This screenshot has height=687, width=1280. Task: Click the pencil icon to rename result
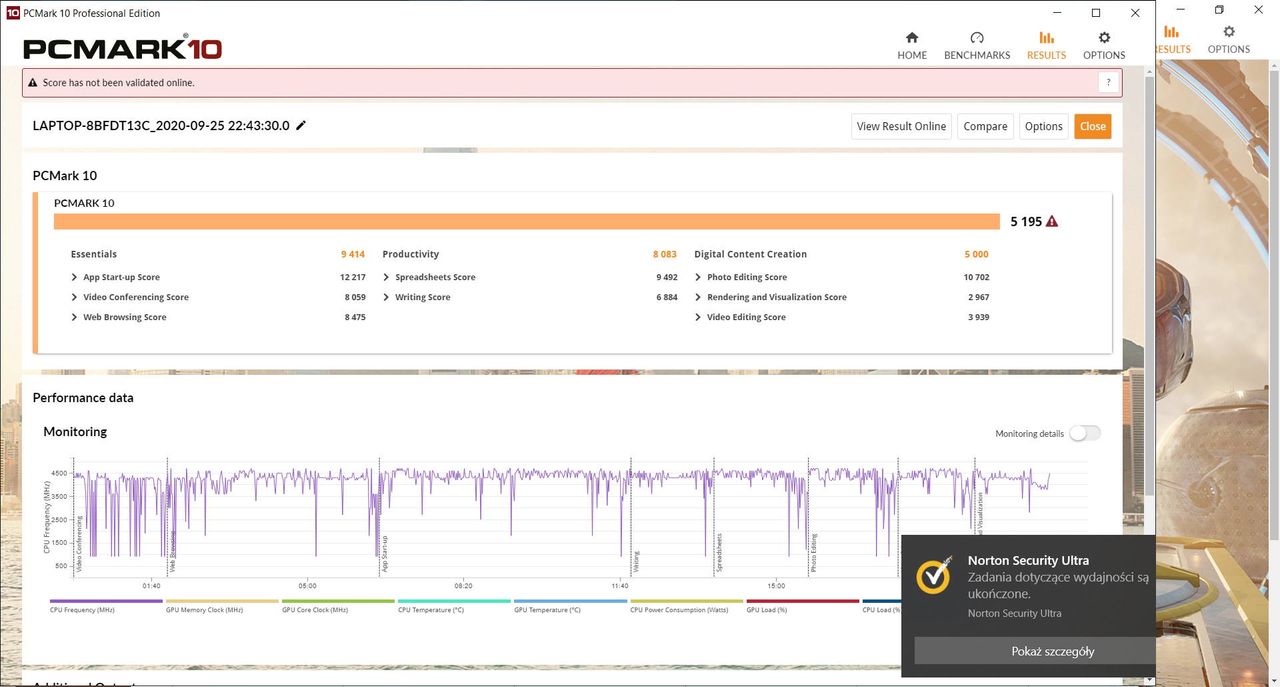301,126
